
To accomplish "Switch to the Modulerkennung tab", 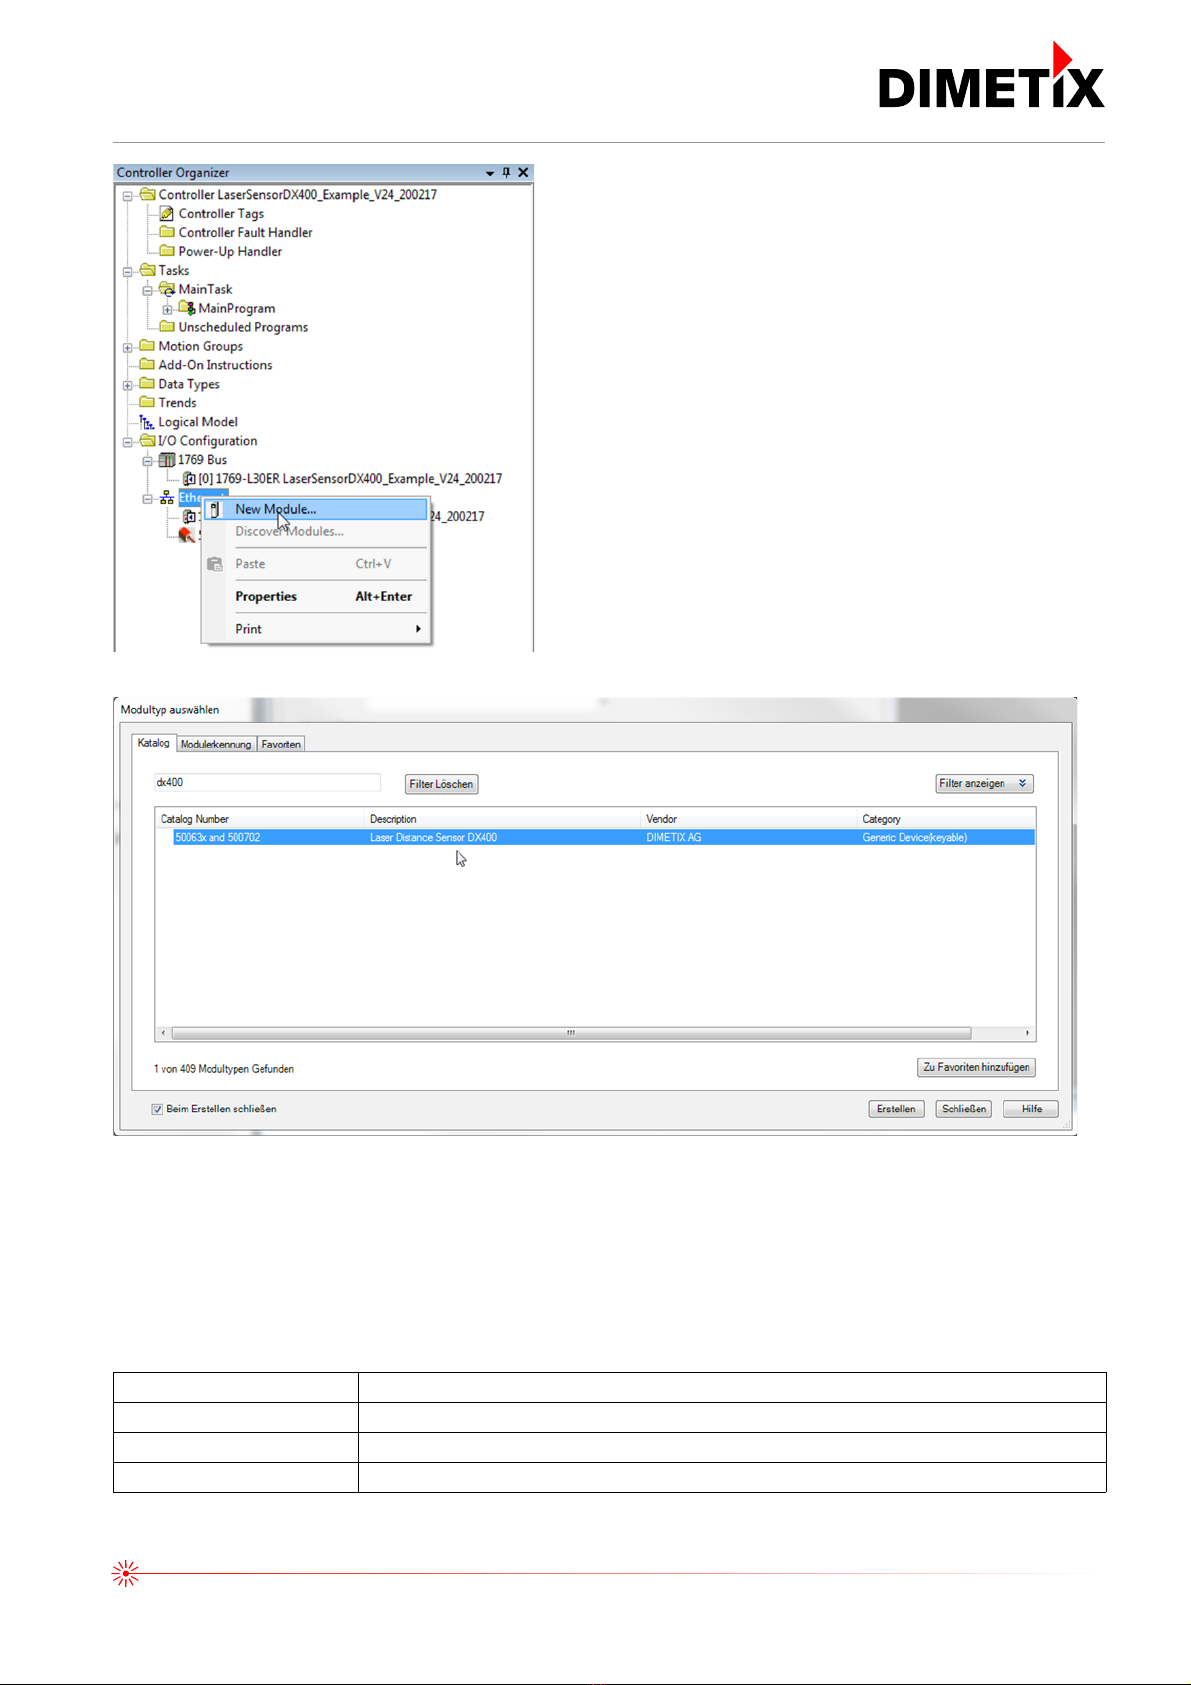I will tap(216, 744).
